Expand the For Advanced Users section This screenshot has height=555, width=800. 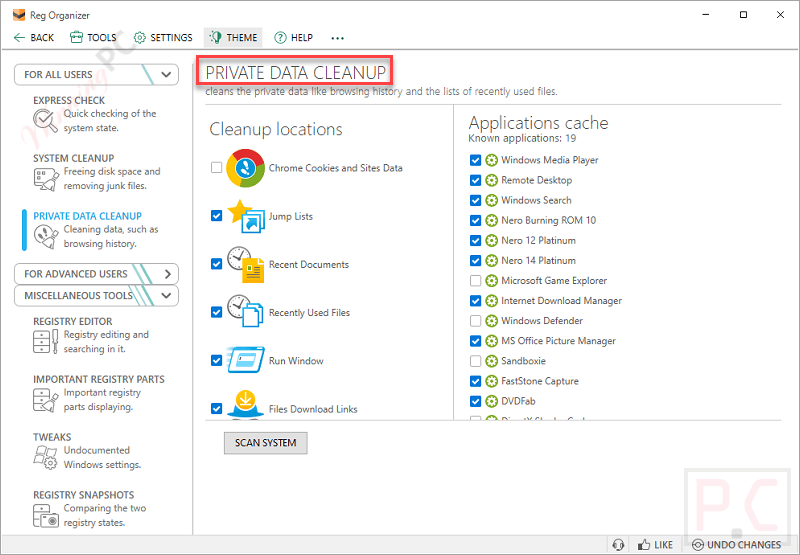coord(166,274)
